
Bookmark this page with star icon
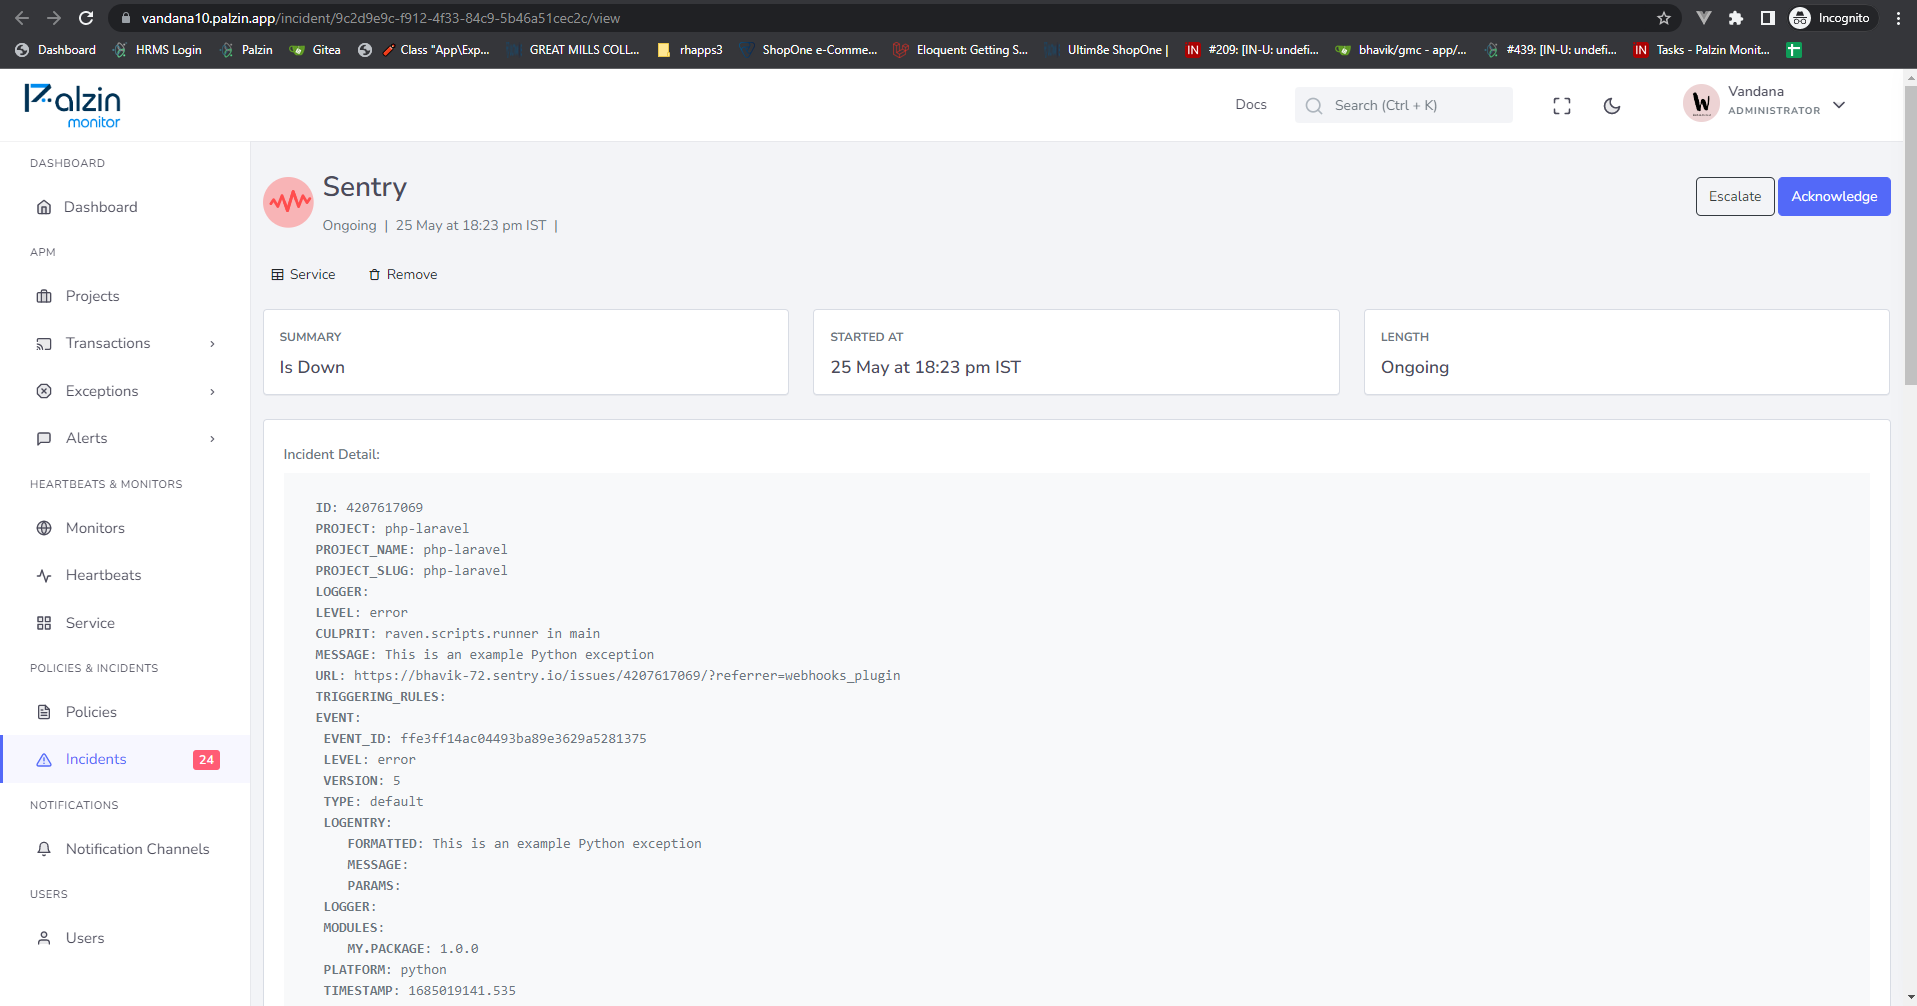[x=1664, y=18]
